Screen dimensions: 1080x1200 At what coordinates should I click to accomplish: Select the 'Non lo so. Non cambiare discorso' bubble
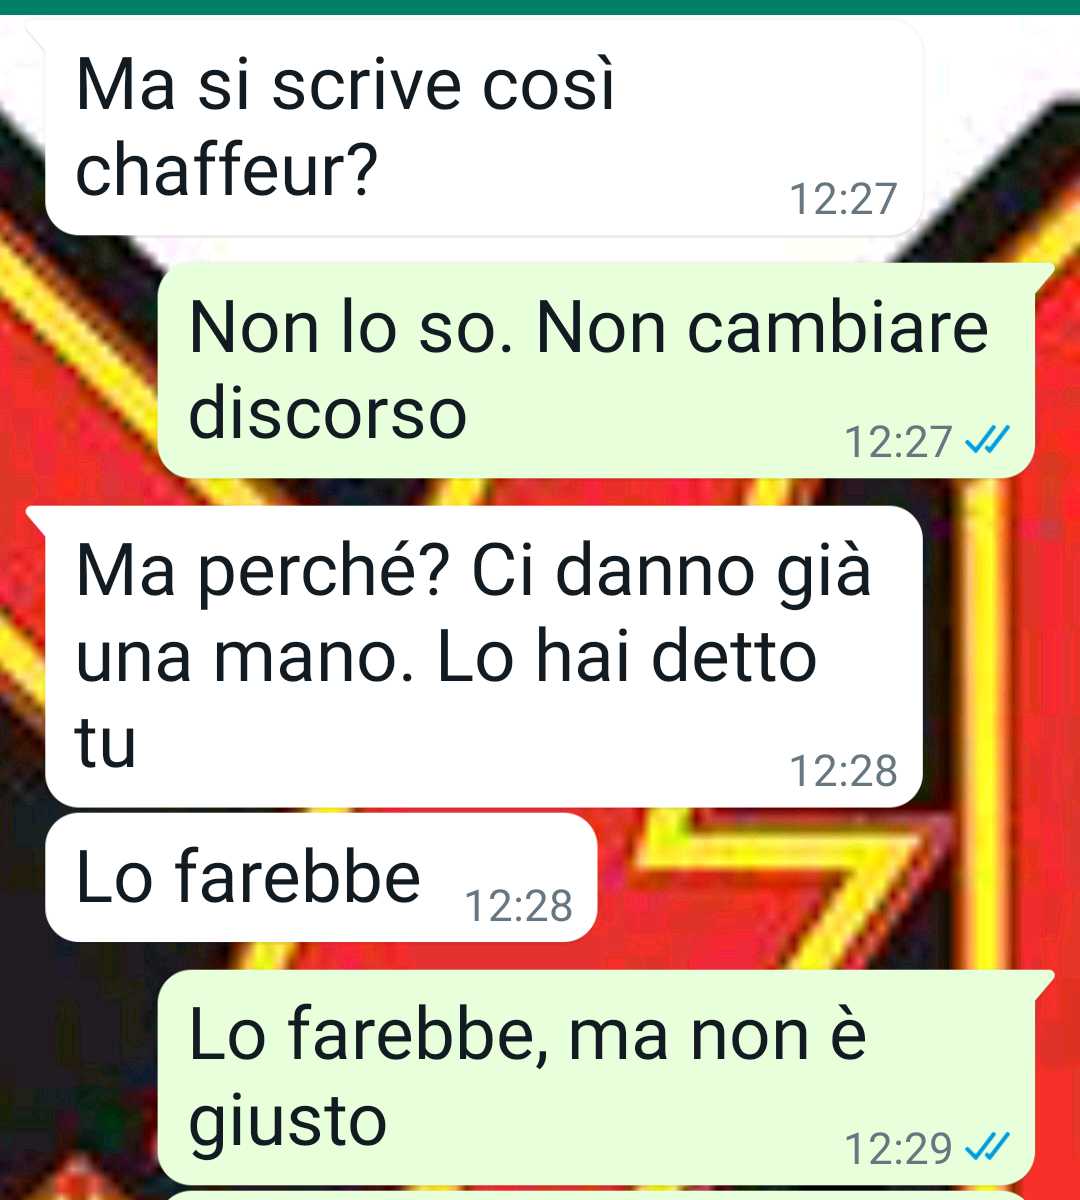point(596,370)
